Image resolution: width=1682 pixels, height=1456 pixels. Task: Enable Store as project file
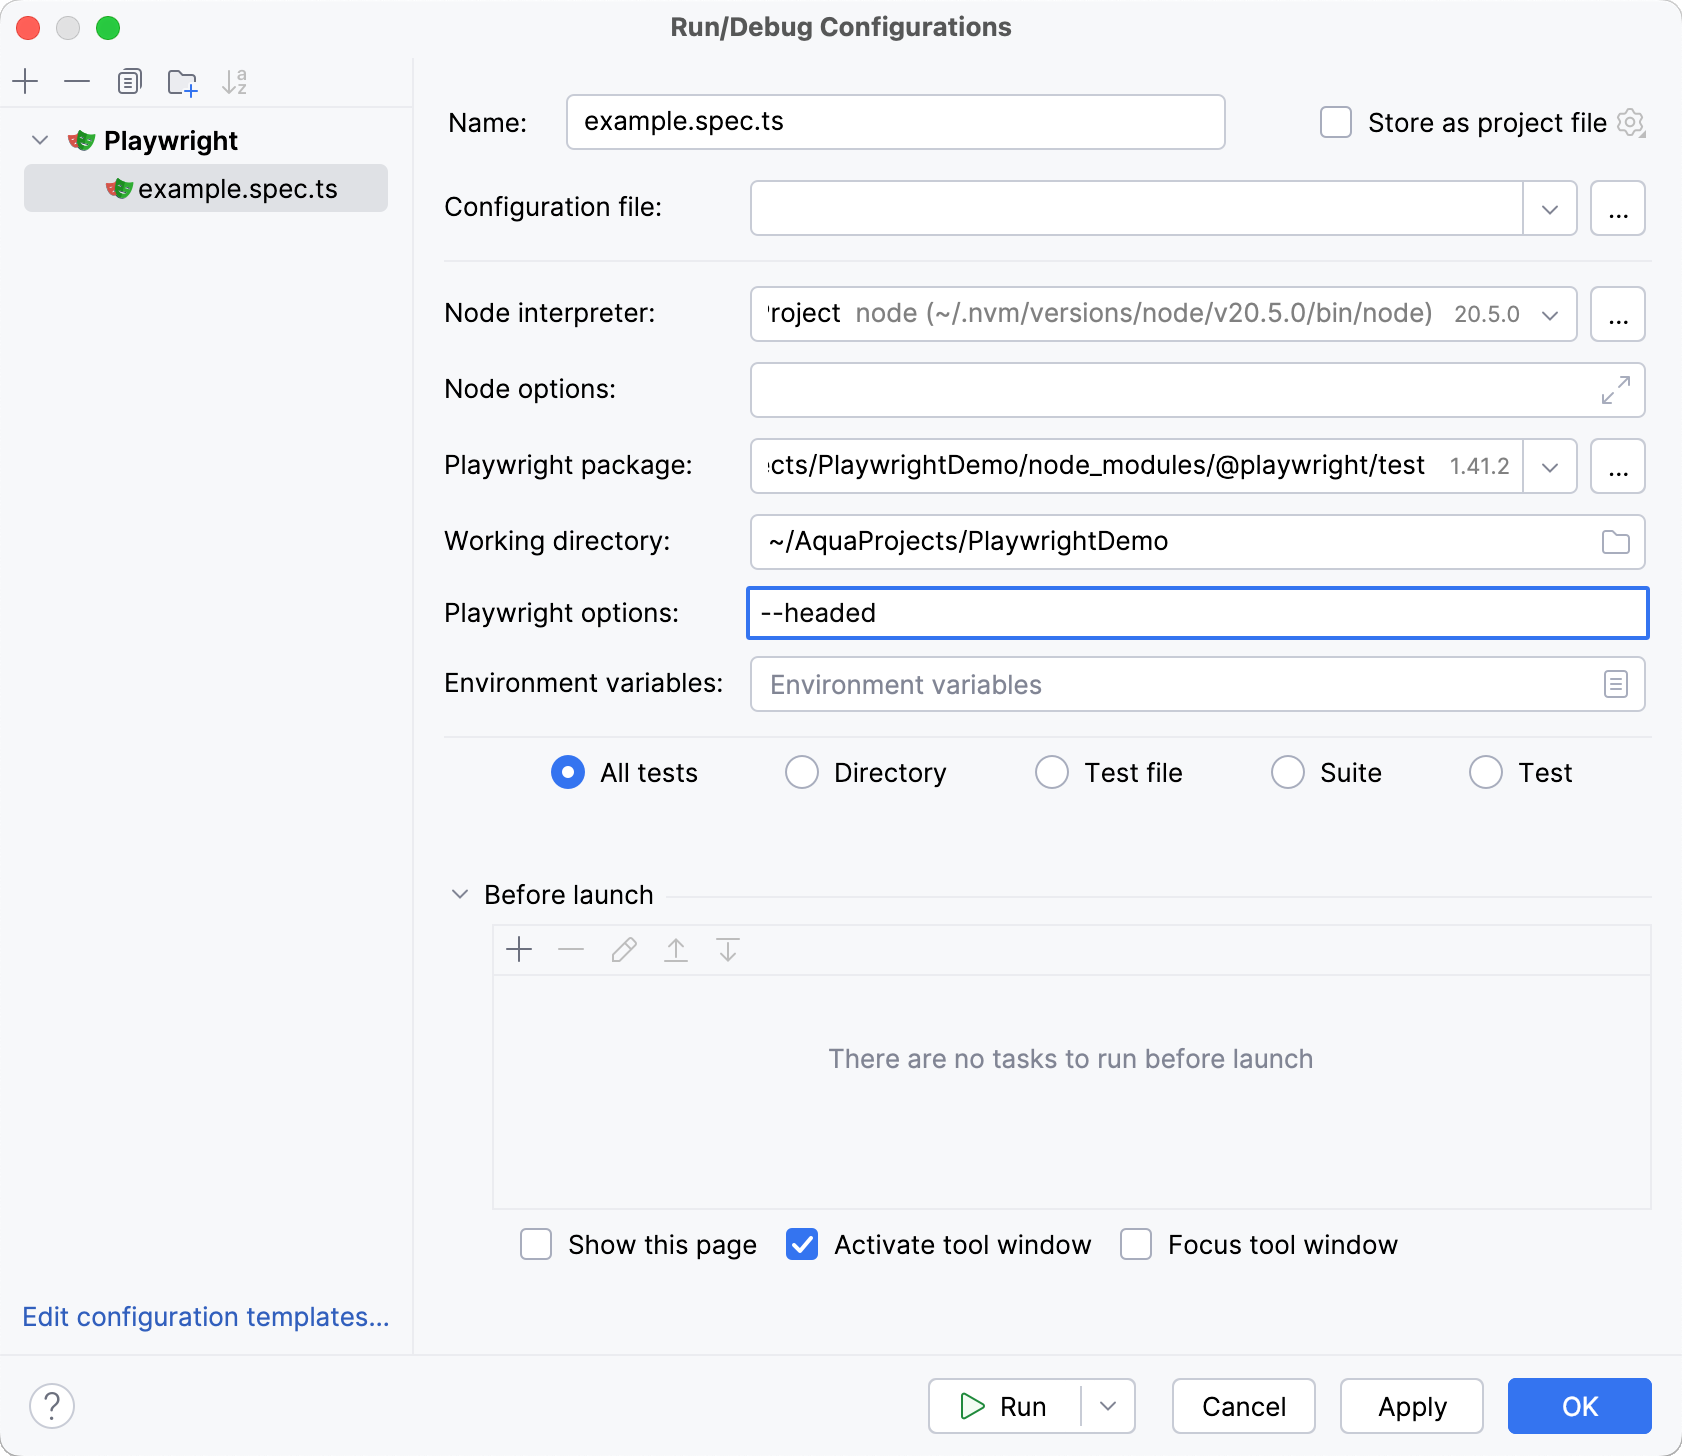[x=1337, y=122]
